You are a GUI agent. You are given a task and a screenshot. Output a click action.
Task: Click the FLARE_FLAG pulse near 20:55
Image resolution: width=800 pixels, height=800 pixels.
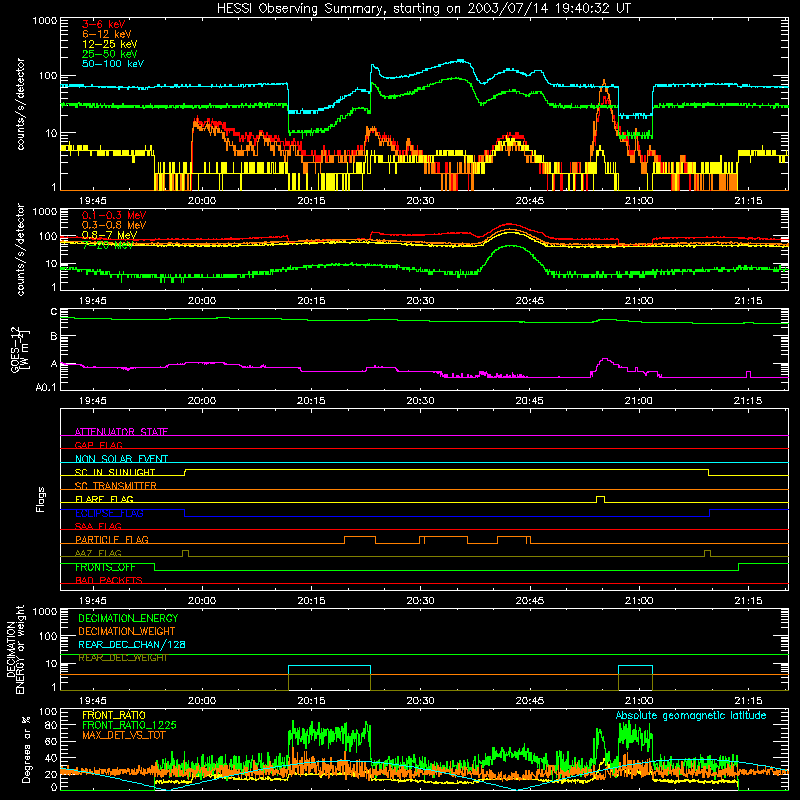coord(601,499)
